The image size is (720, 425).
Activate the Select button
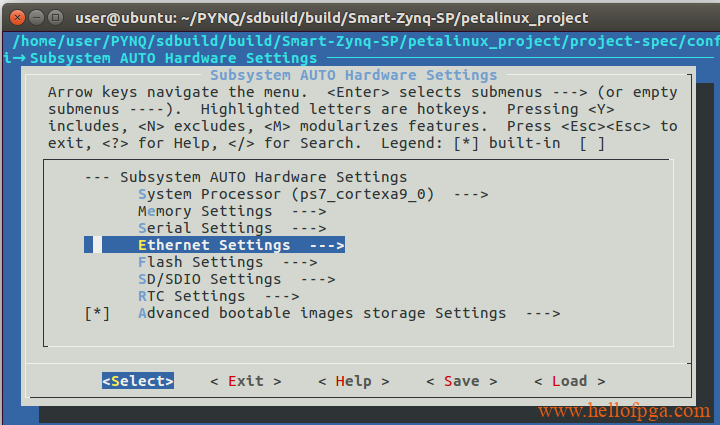pos(138,381)
